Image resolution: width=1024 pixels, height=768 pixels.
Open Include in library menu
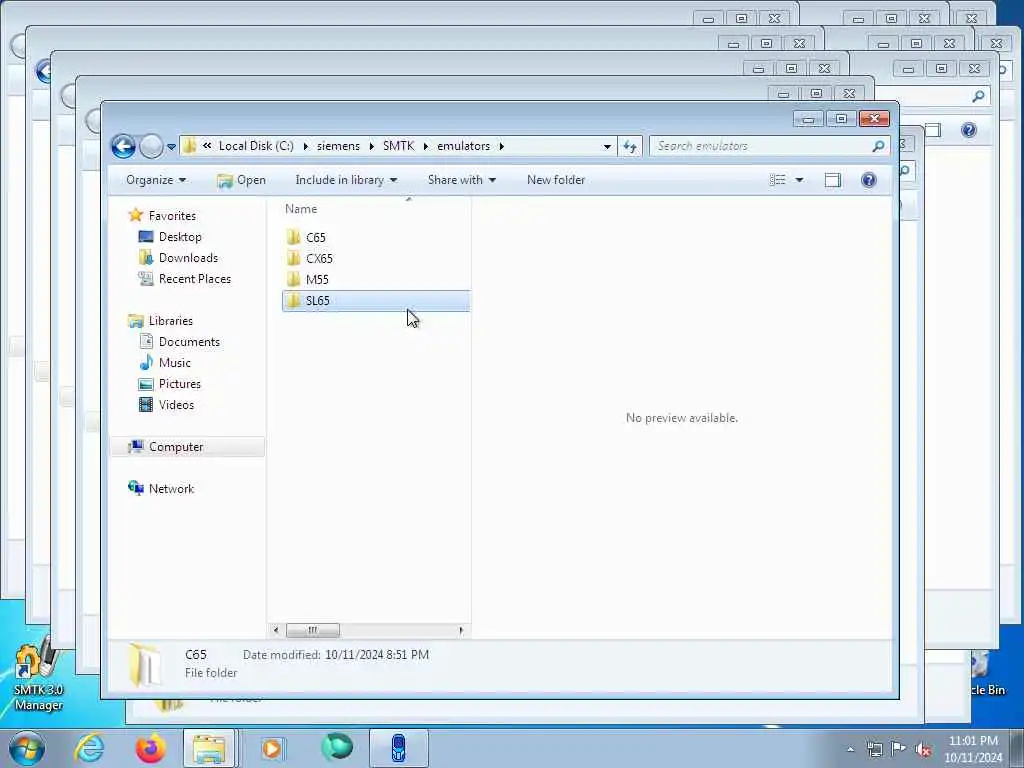coord(346,180)
